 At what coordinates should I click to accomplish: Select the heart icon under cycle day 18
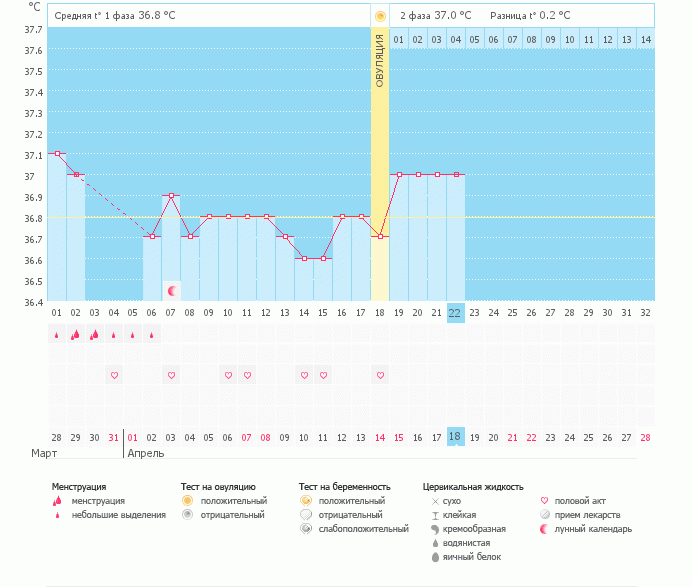point(380,375)
